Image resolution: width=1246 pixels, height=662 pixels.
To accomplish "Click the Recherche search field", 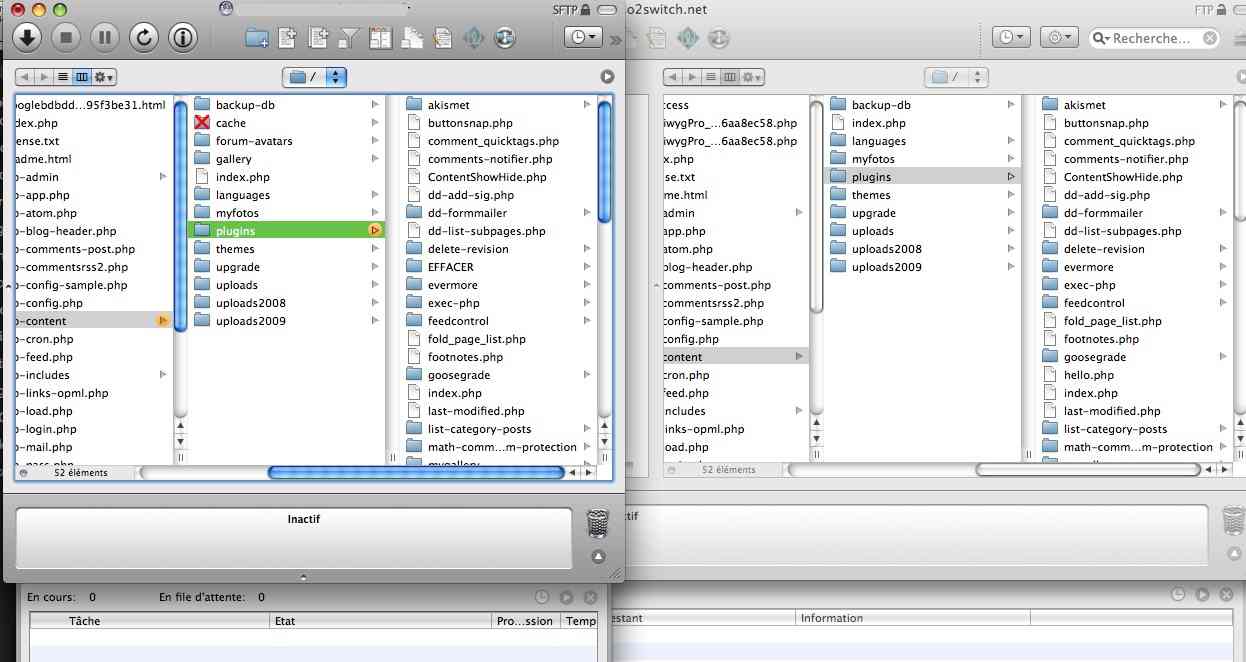I will click(1152, 38).
